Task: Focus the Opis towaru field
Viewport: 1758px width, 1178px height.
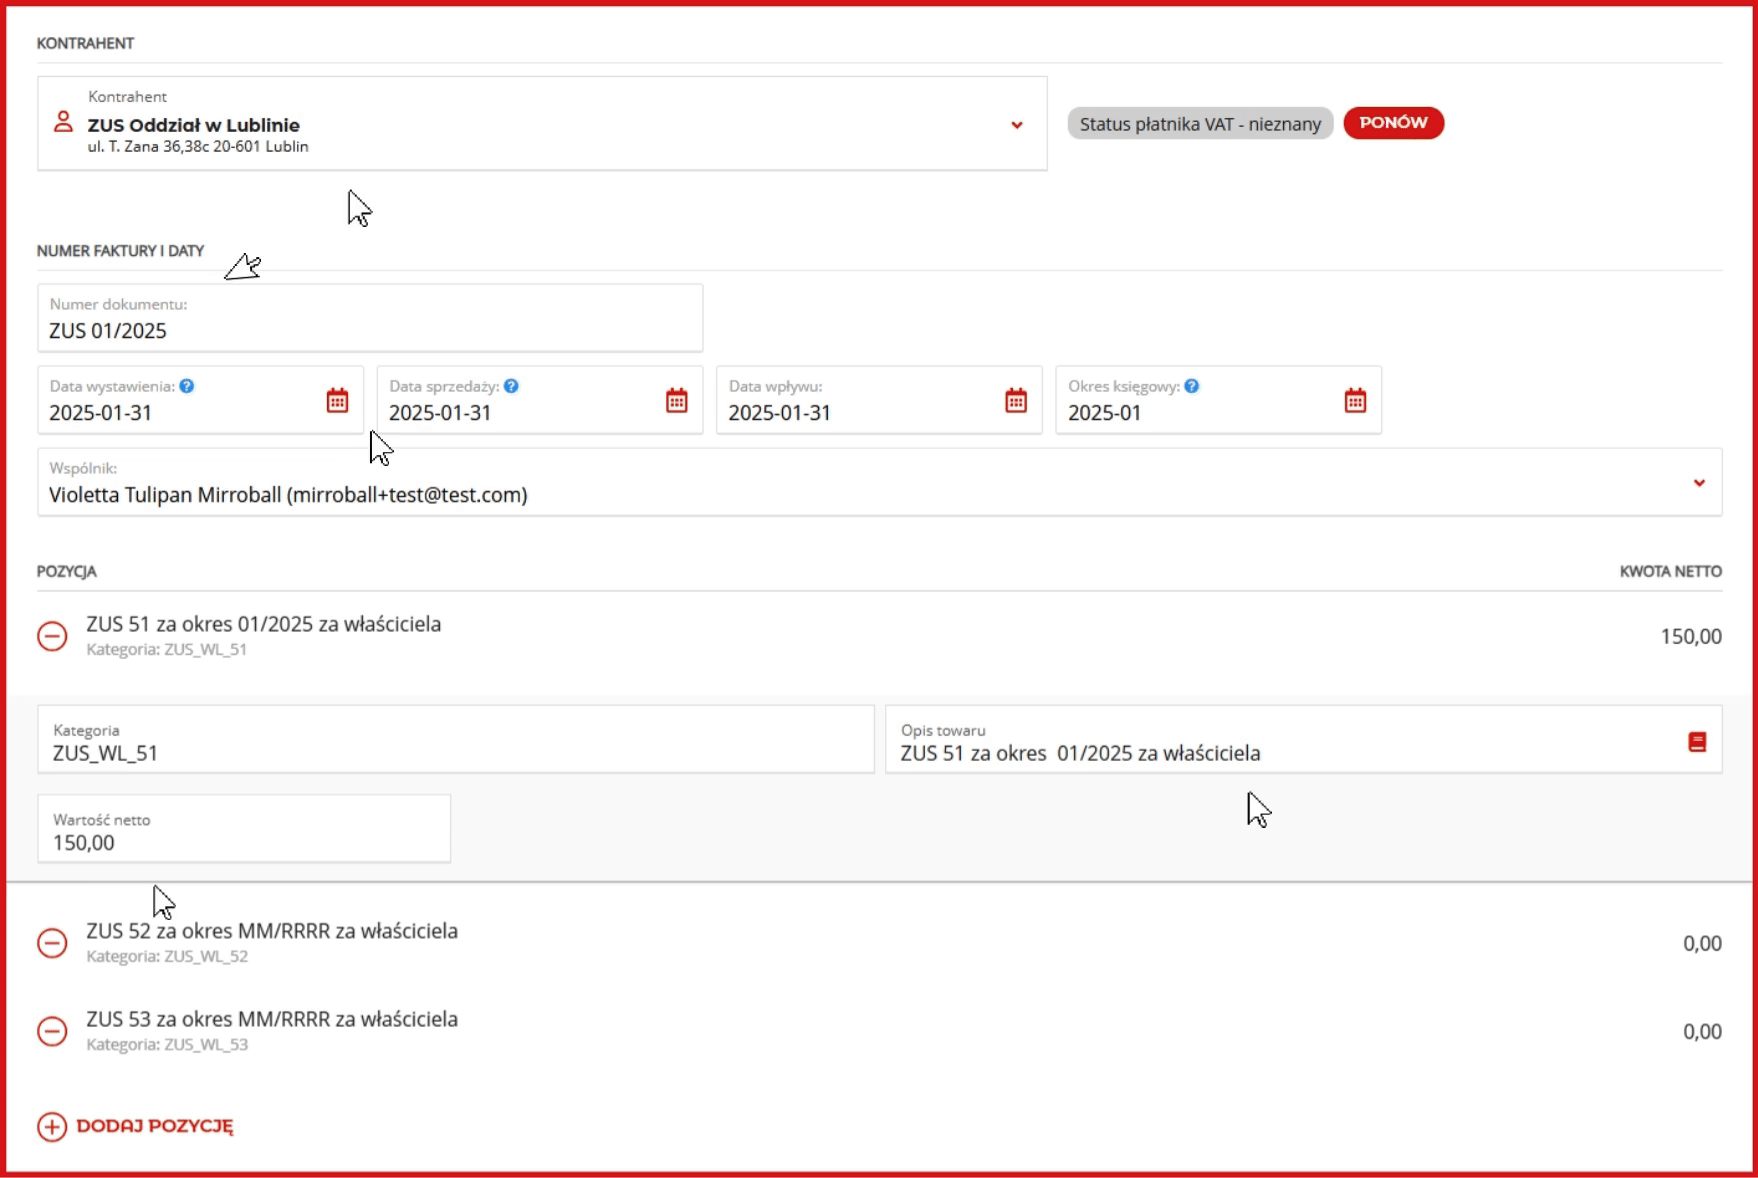Action: 1303,740
